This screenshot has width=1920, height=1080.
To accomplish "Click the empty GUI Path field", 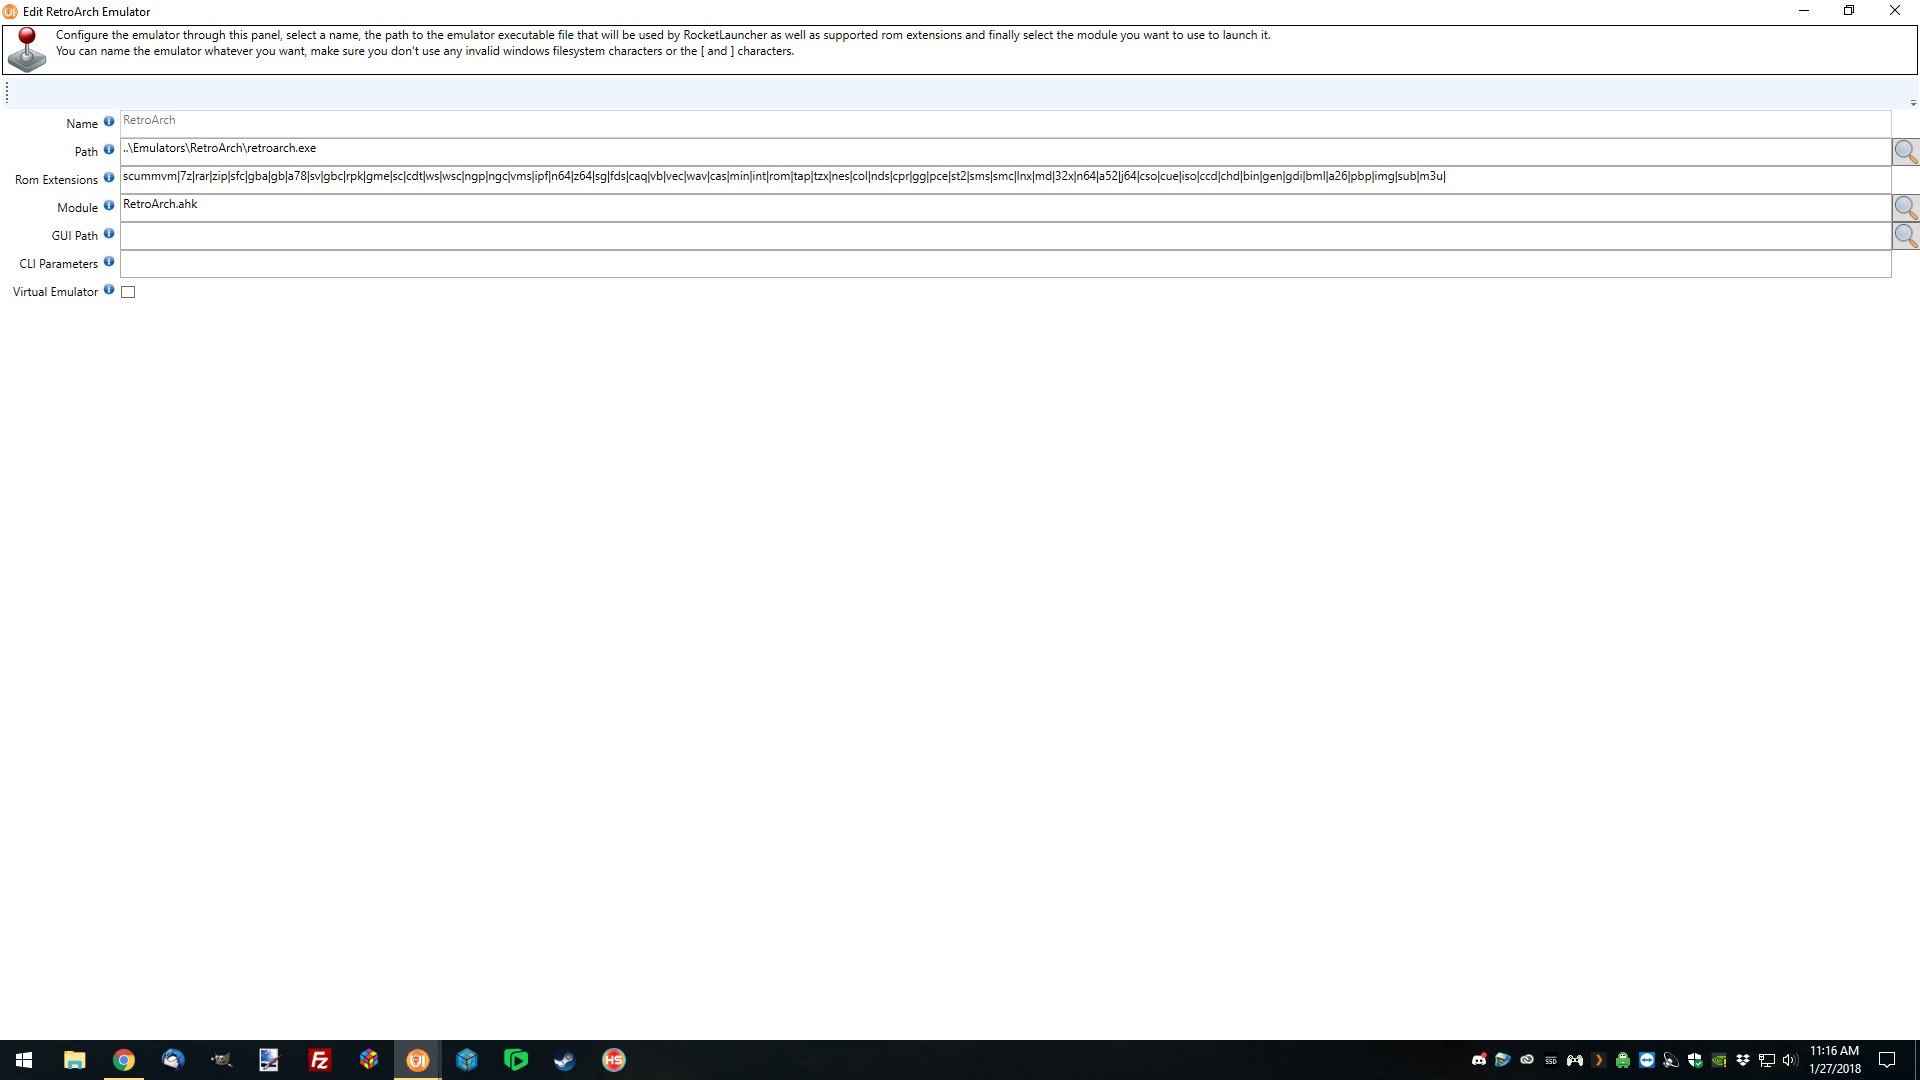I will tap(1005, 236).
